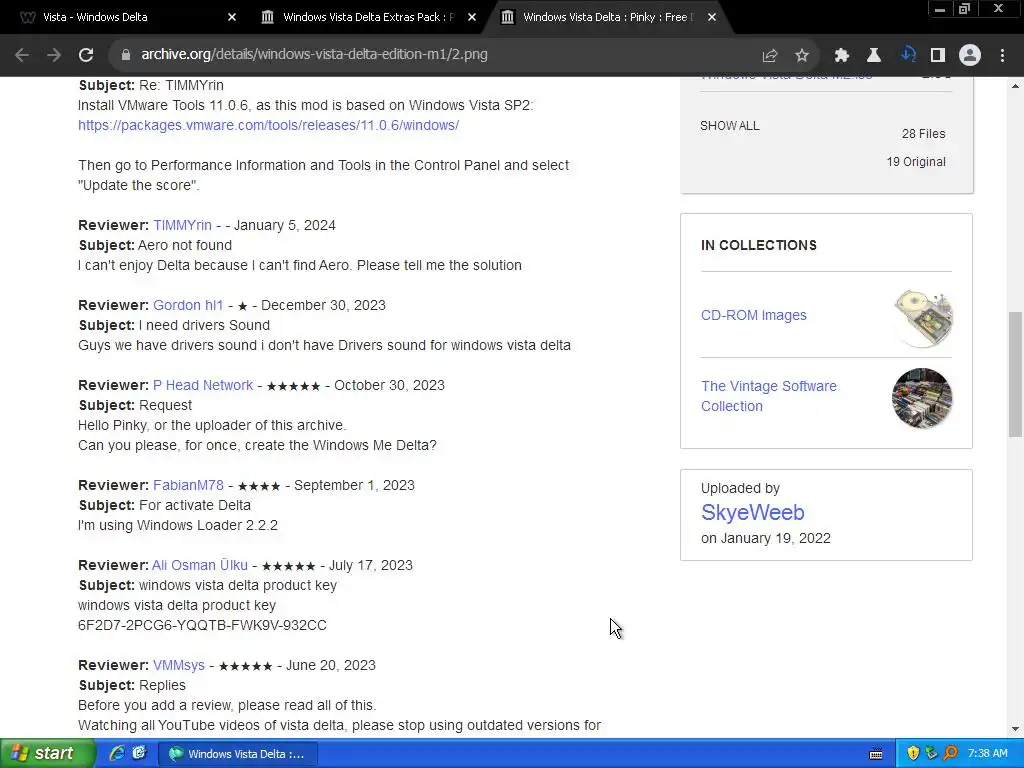The height and width of the screenshot is (768, 1024).
Task: Reload the archive.org page
Action: click(86, 55)
